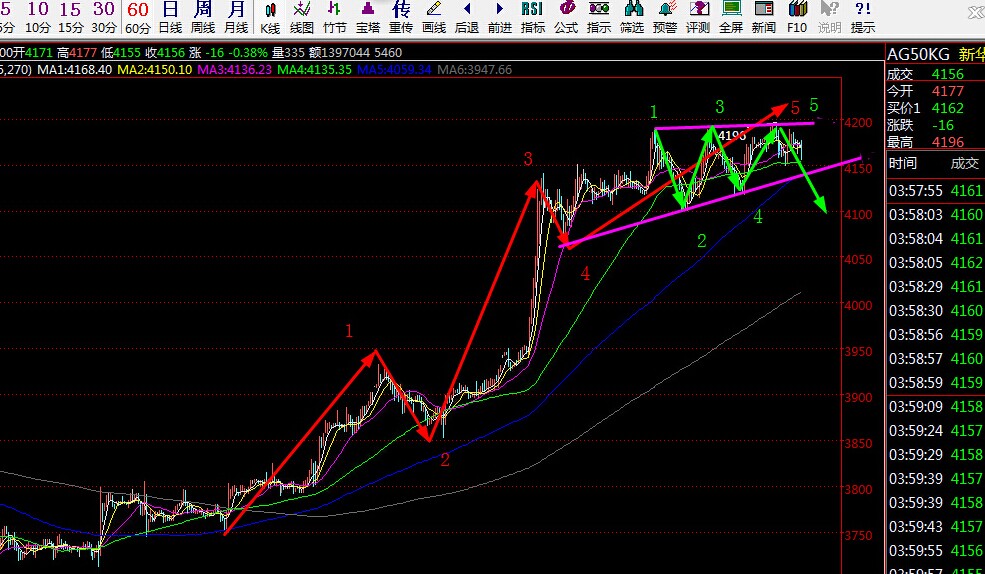This screenshot has height=574, width=985.
Task: Select the 03:59:43 tick row
Action: 935,526
